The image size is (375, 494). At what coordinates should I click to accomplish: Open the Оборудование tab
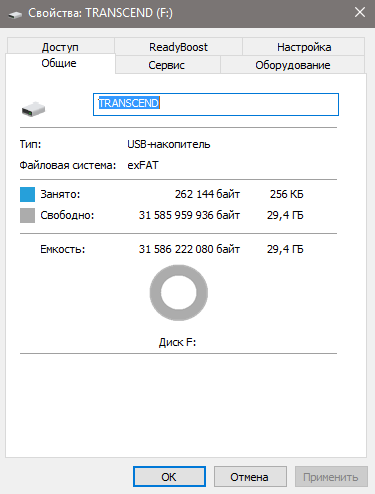coord(293,65)
